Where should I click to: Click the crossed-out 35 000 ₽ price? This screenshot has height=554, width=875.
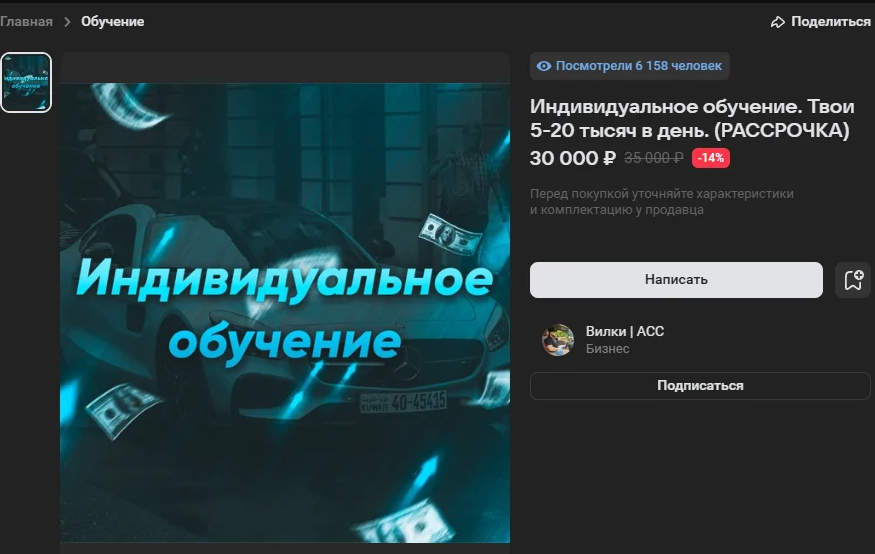coord(653,158)
